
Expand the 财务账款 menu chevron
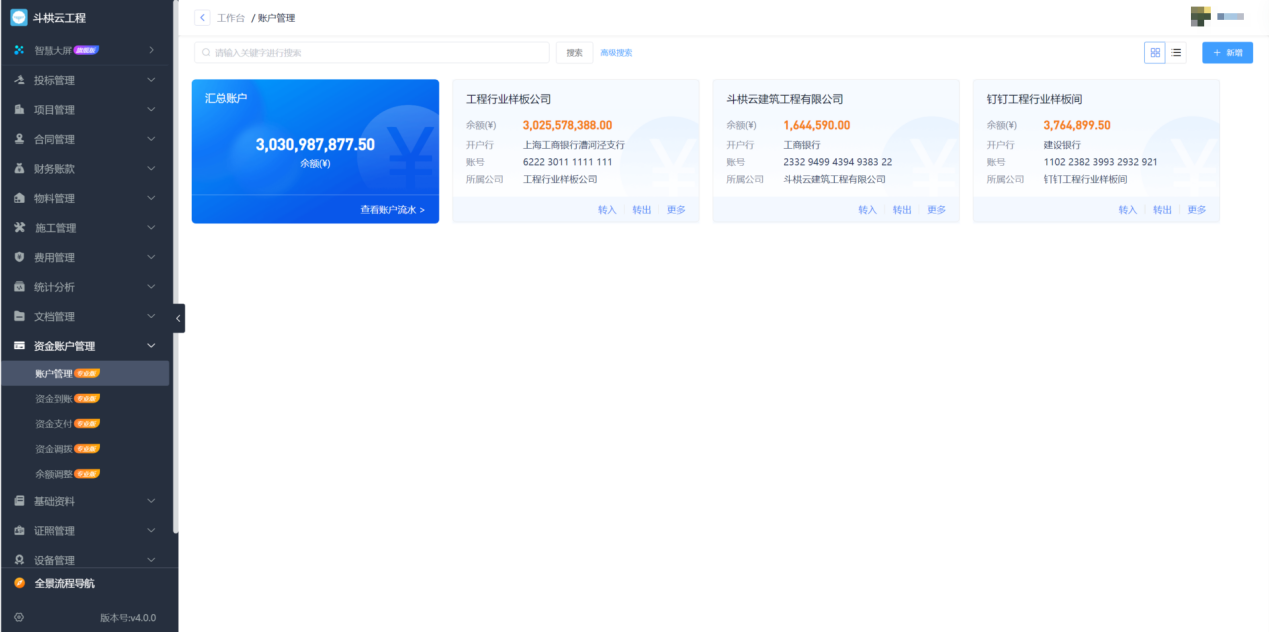pos(151,169)
